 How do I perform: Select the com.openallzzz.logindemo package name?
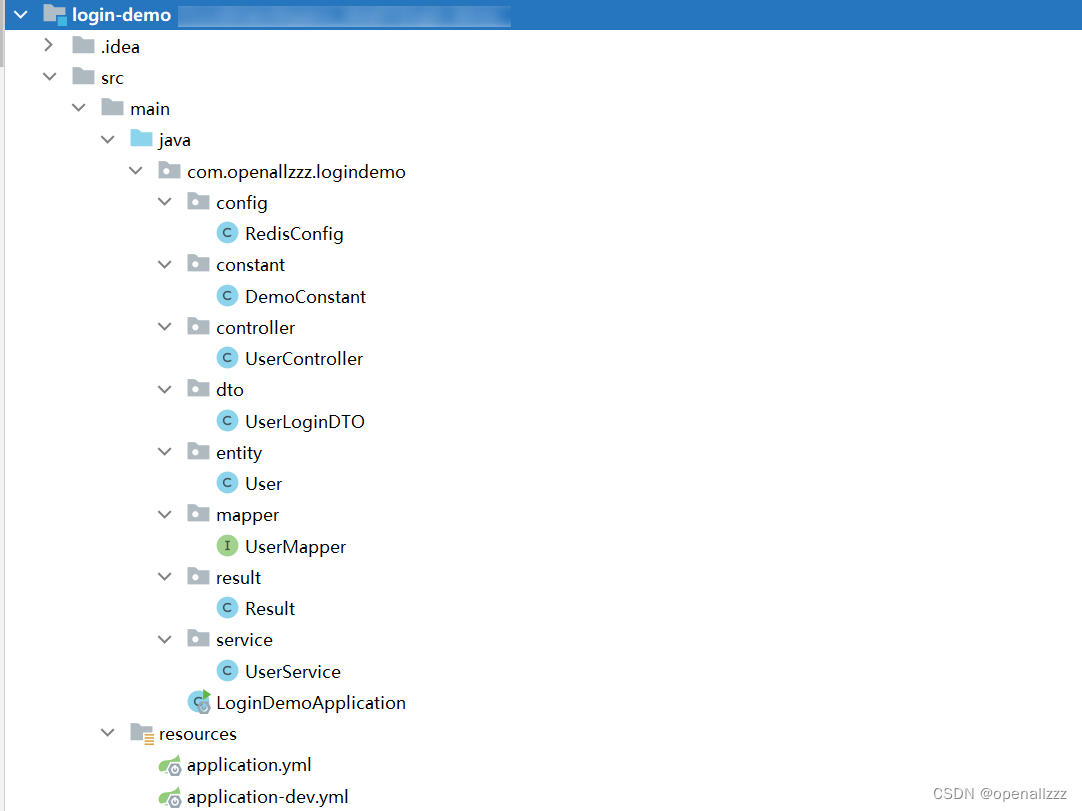pyautogui.click(x=296, y=172)
